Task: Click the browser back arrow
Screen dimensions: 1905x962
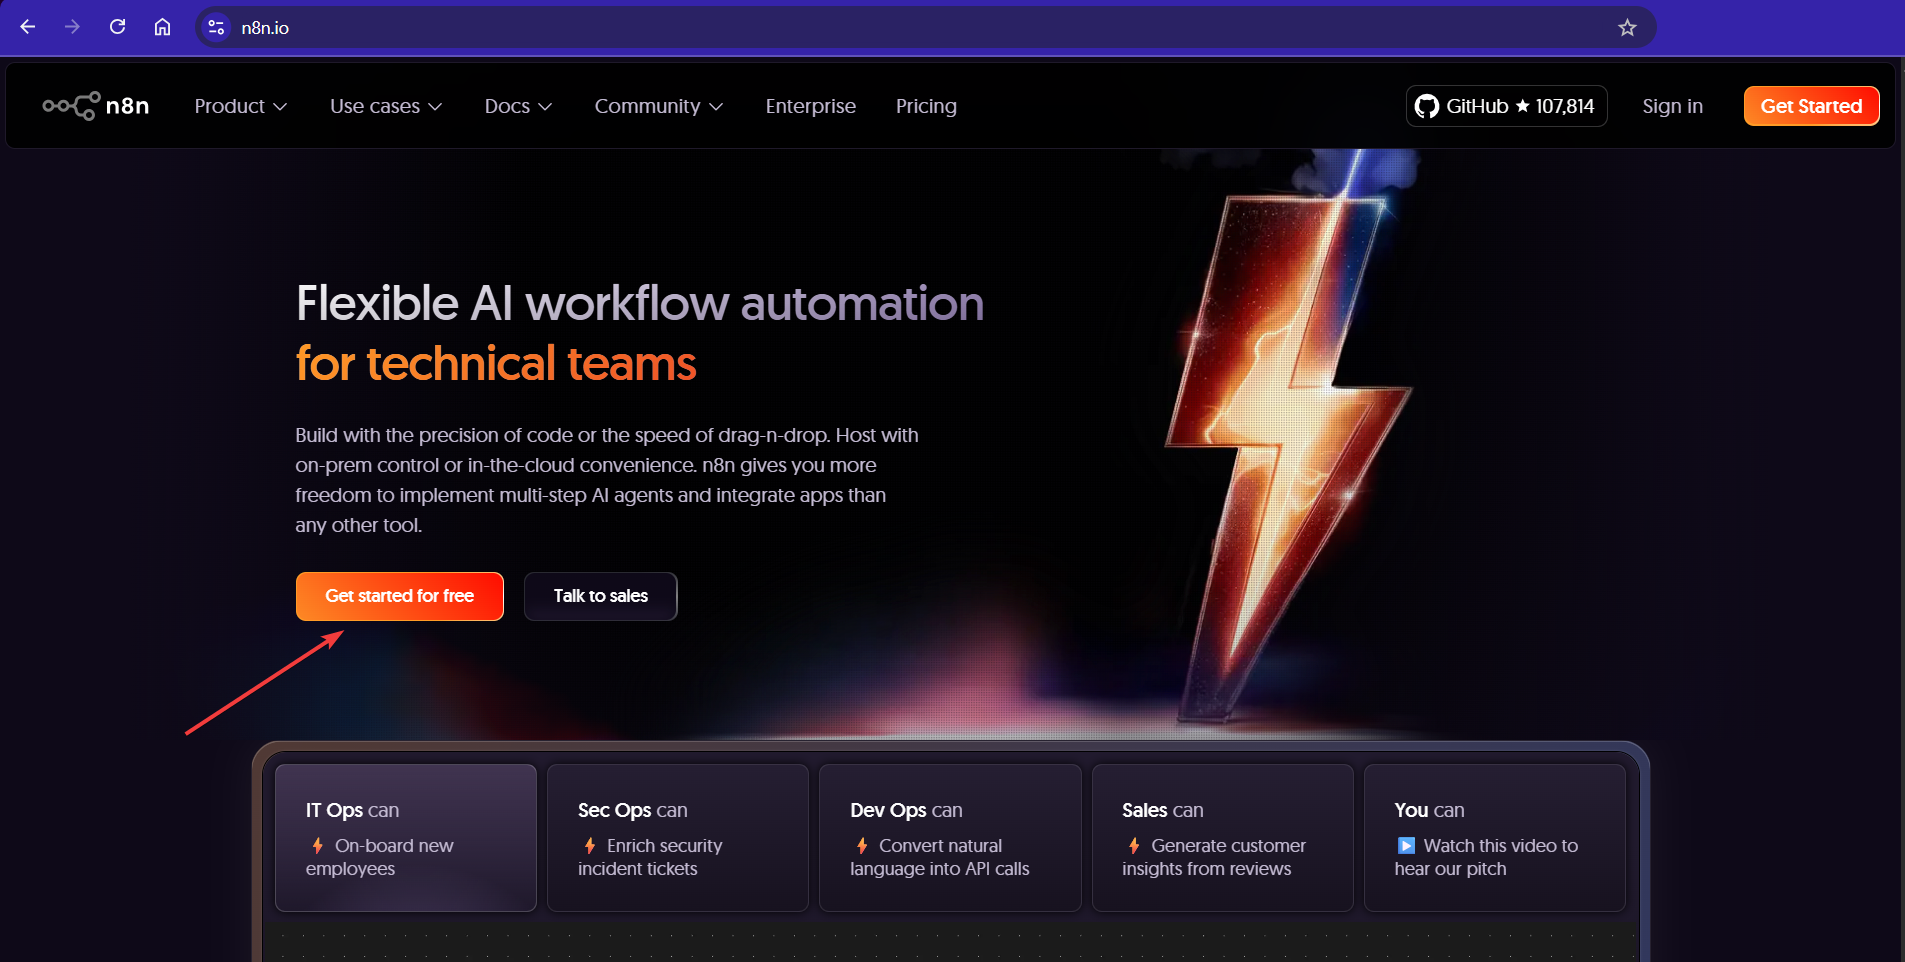Action: pyautogui.click(x=27, y=27)
